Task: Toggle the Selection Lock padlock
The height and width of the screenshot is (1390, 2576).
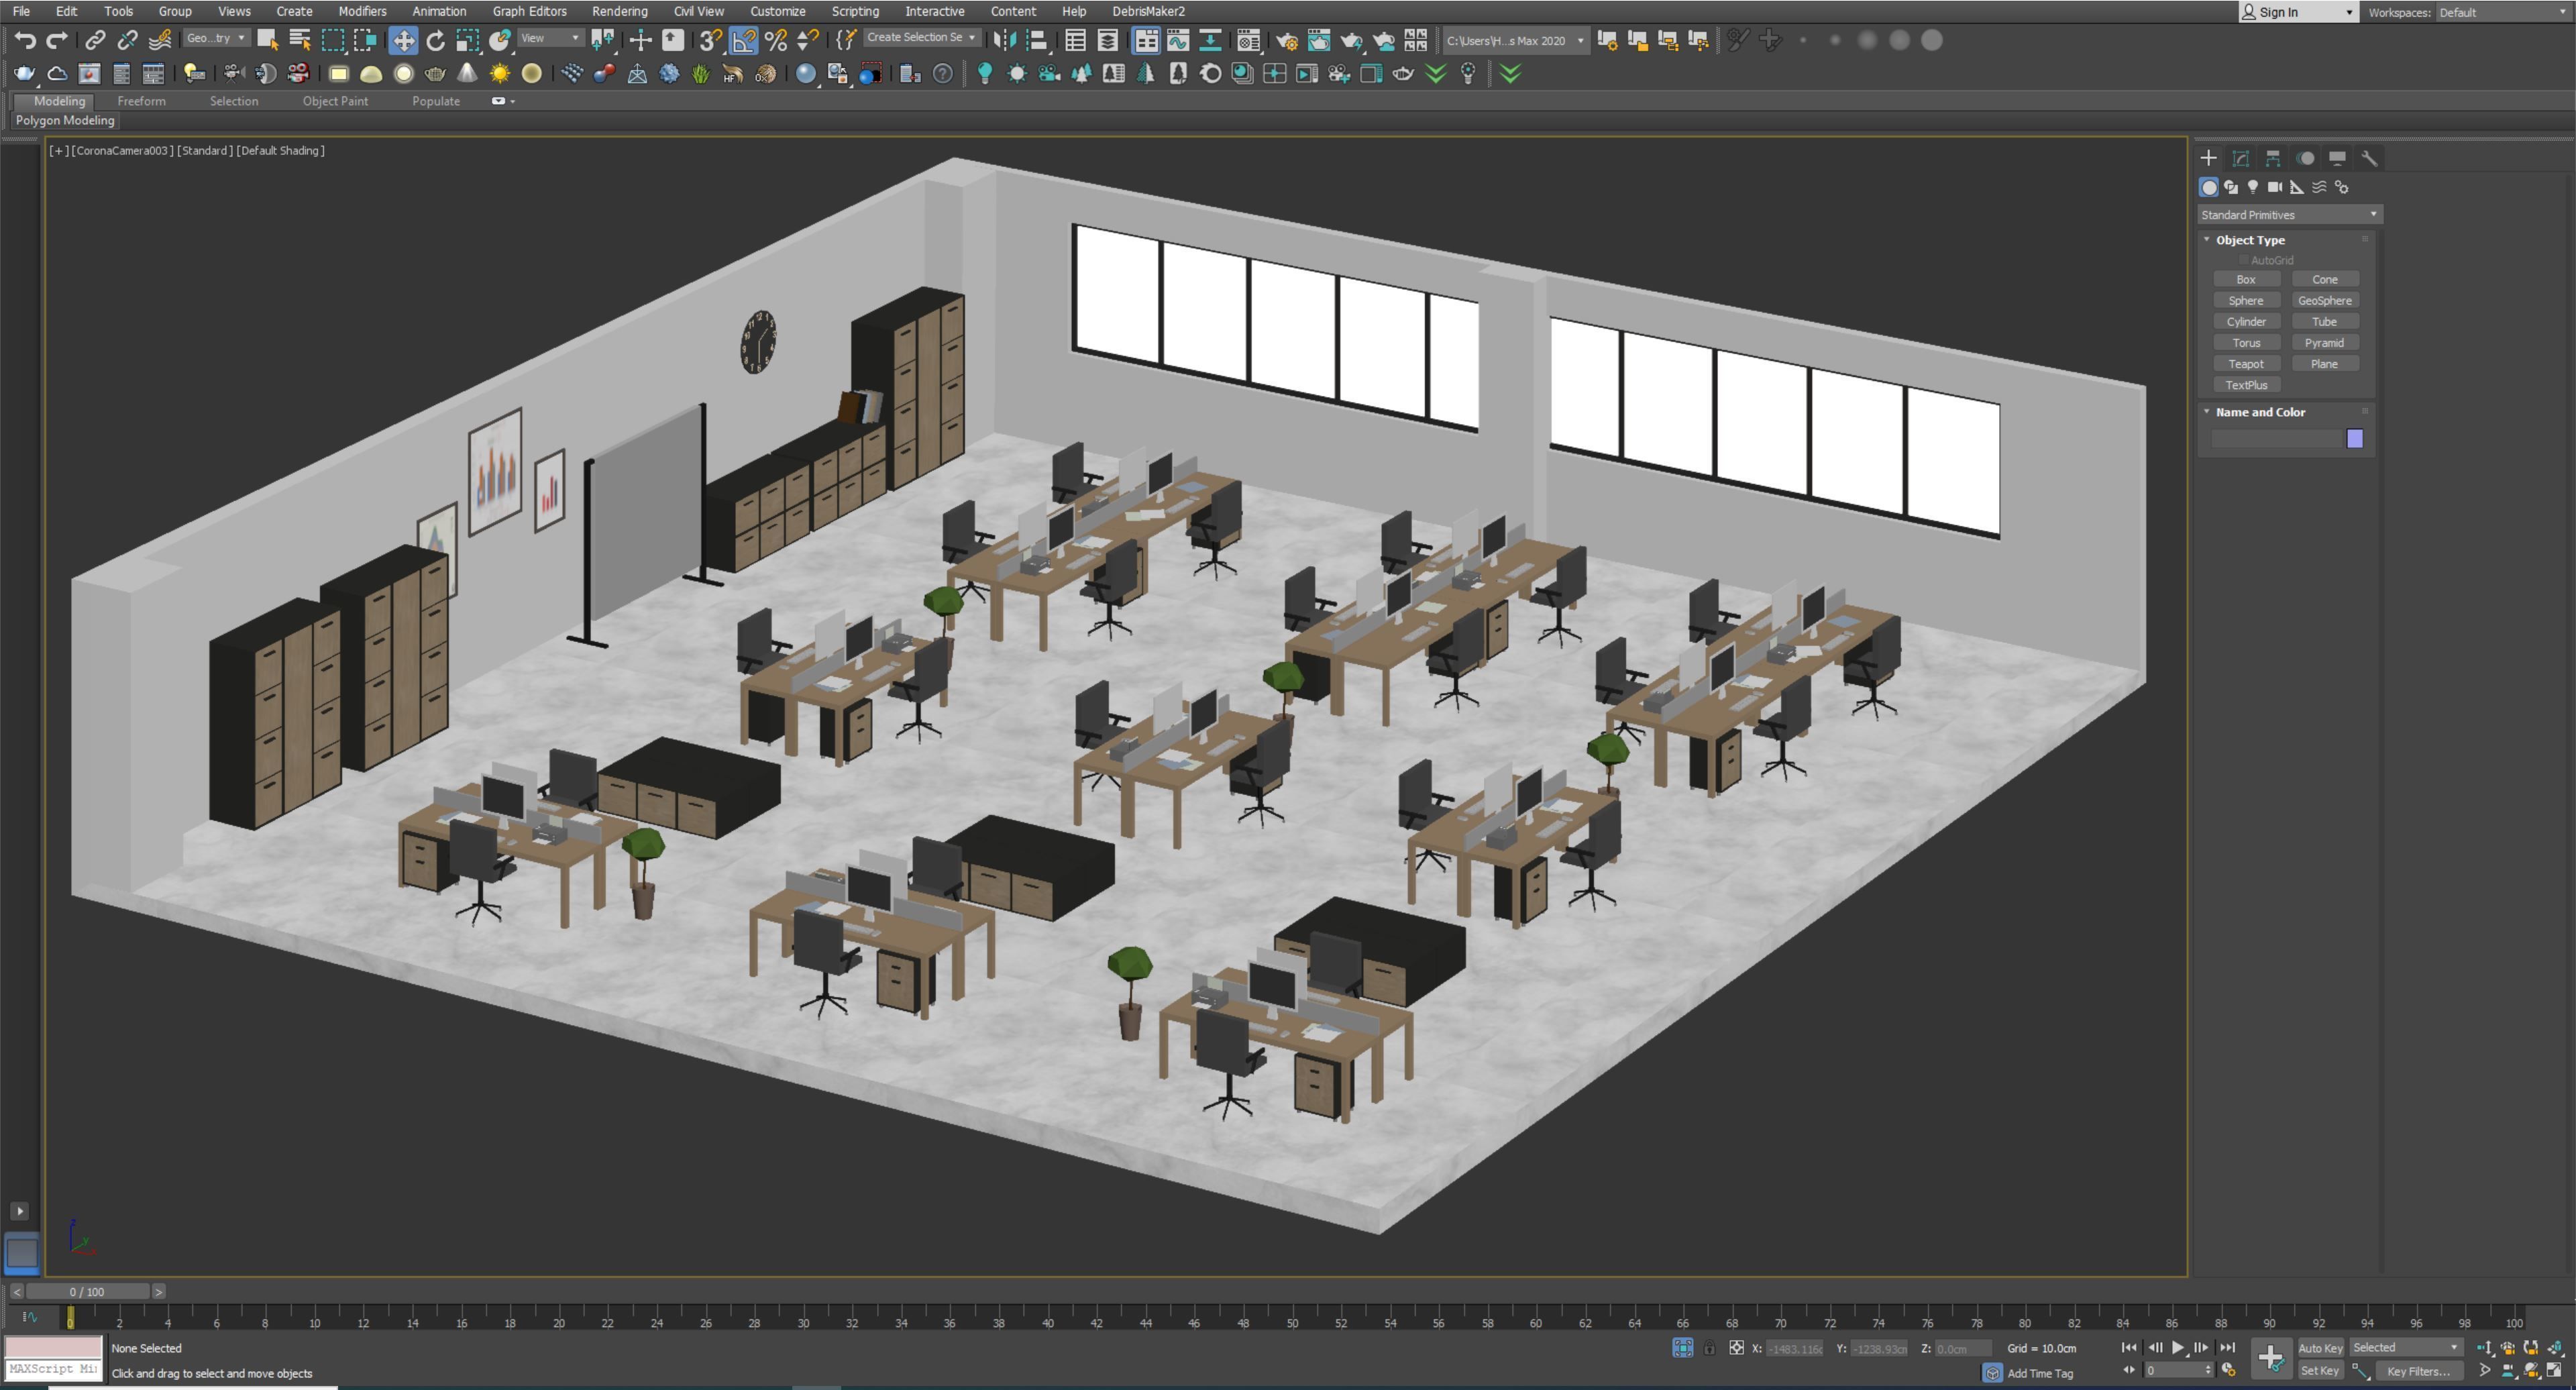Action: [x=1709, y=1348]
